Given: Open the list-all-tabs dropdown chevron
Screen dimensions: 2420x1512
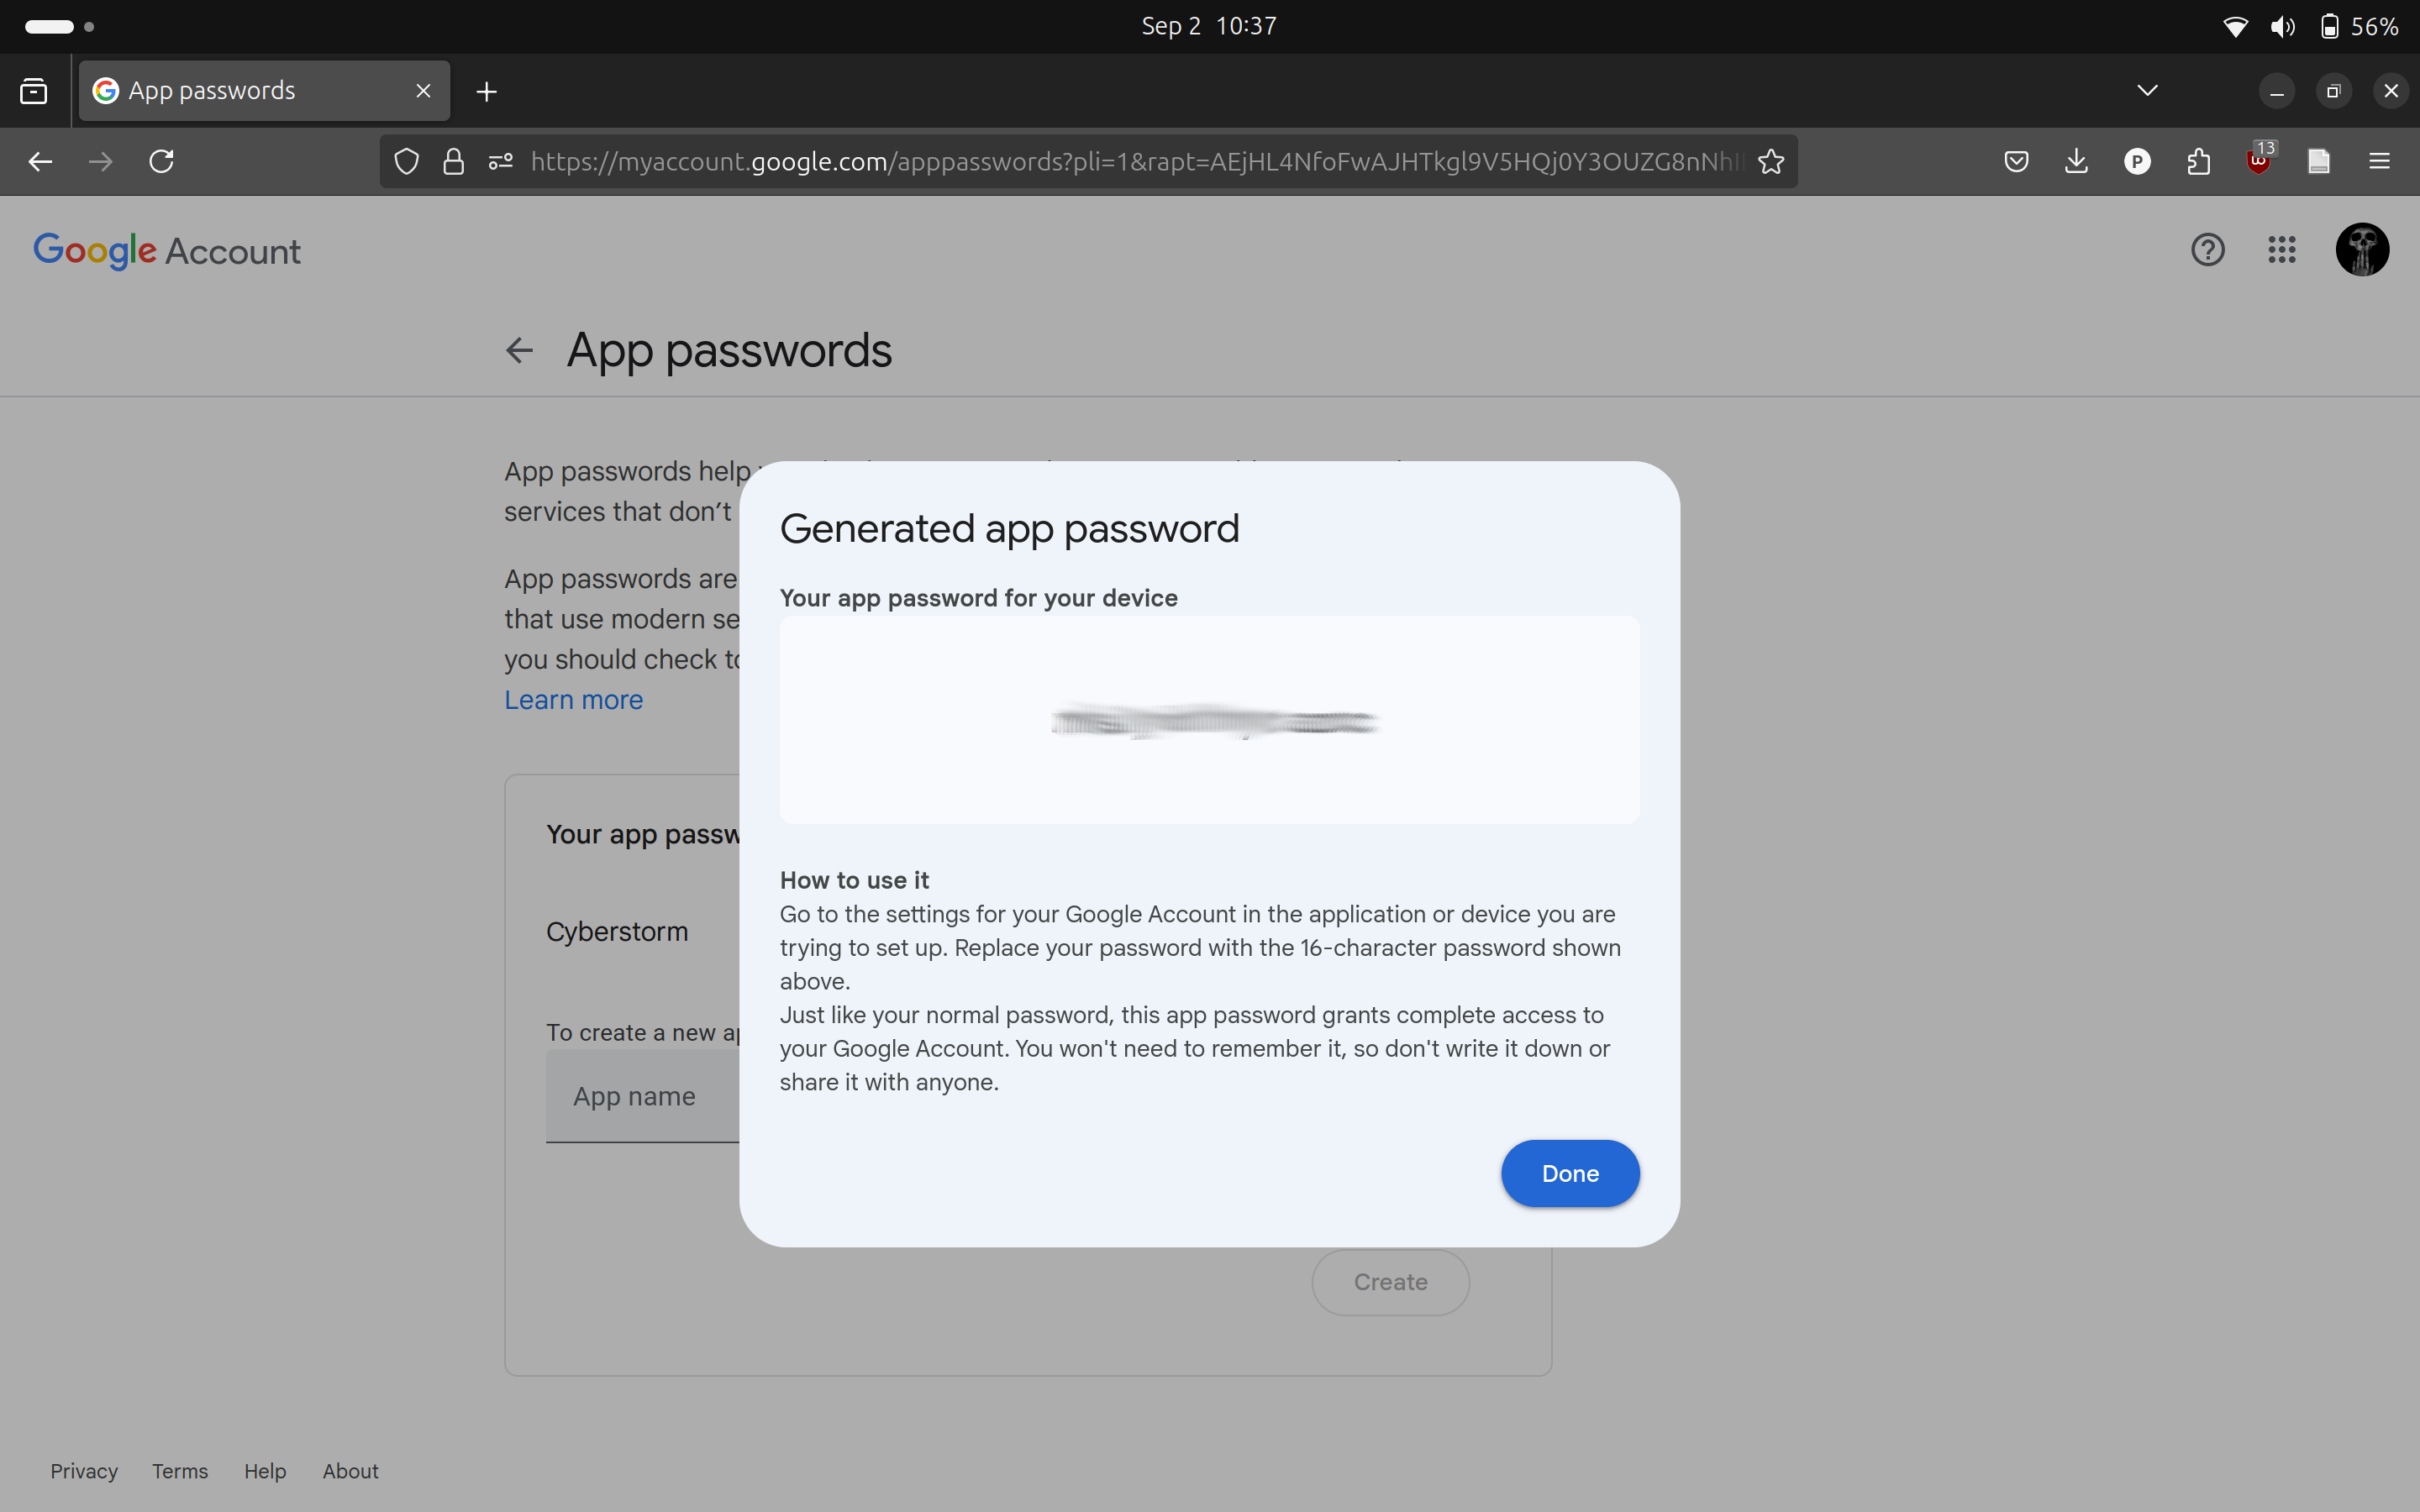Looking at the screenshot, I should (x=2146, y=90).
